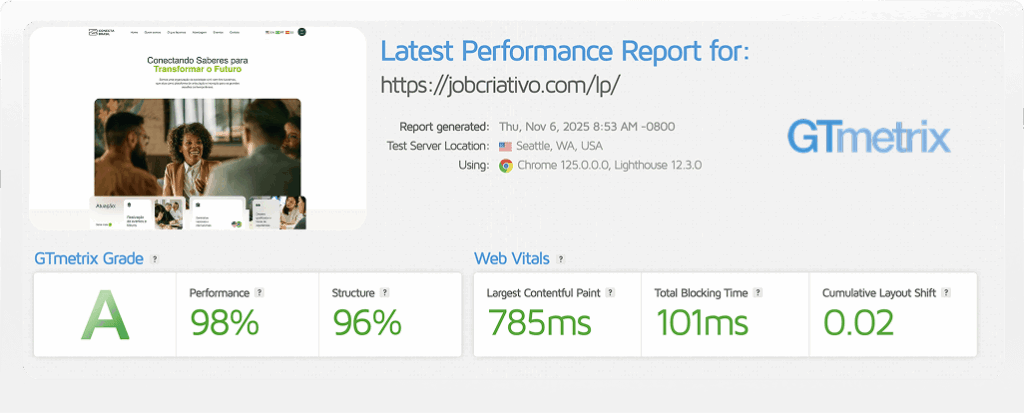Select the report date 'Thu, Nov 6, 2025 8:53 AM -0800'
Viewport: 1024px width, 413px height.
pos(587,127)
